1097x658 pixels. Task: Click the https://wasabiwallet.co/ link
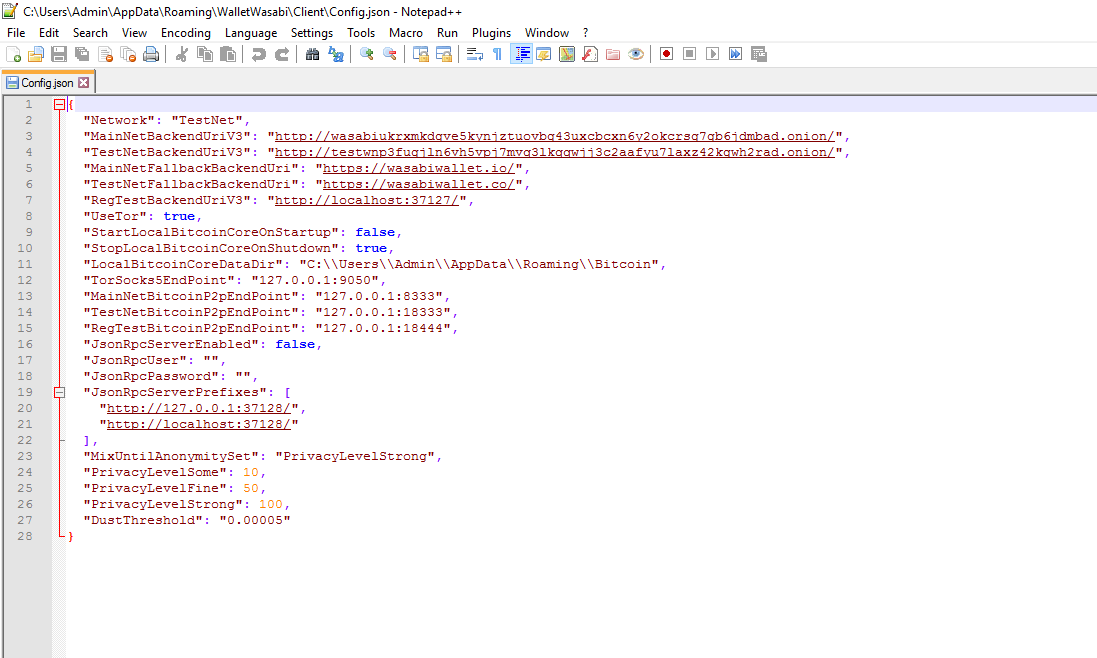[x=419, y=185]
